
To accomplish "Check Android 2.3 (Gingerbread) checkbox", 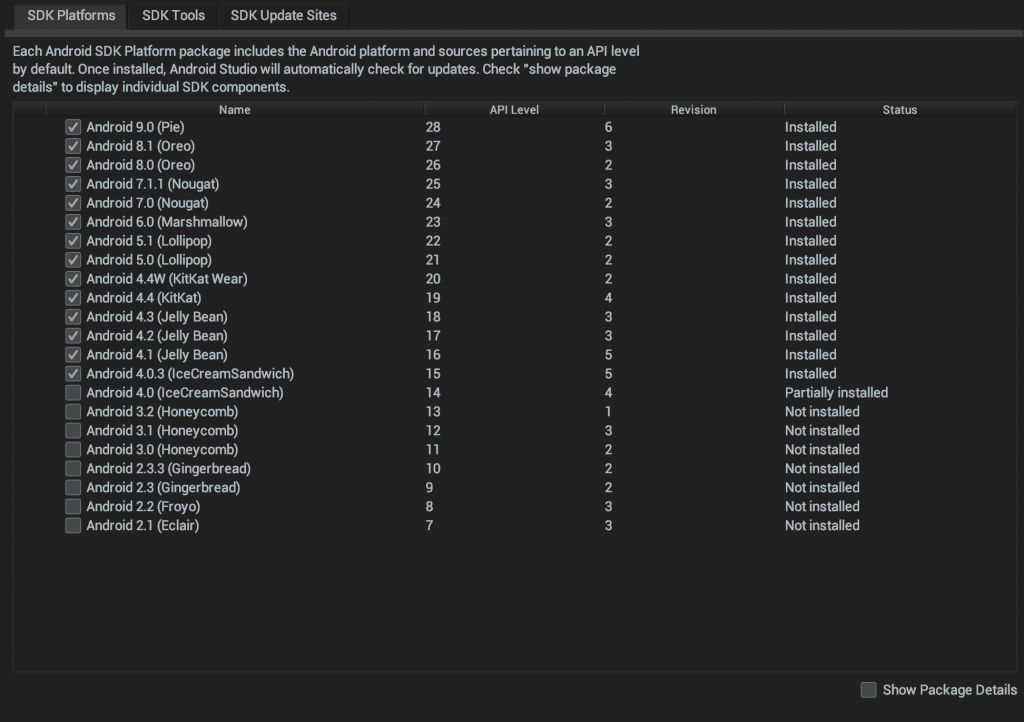I will pos(72,487).
